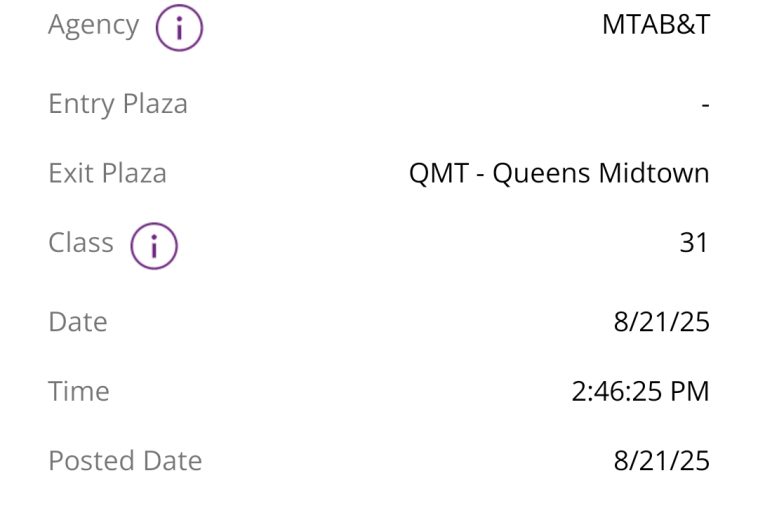Tap the info icon beside Class
The height and width of the screenshot is (520, 758).
click(154, 245)
